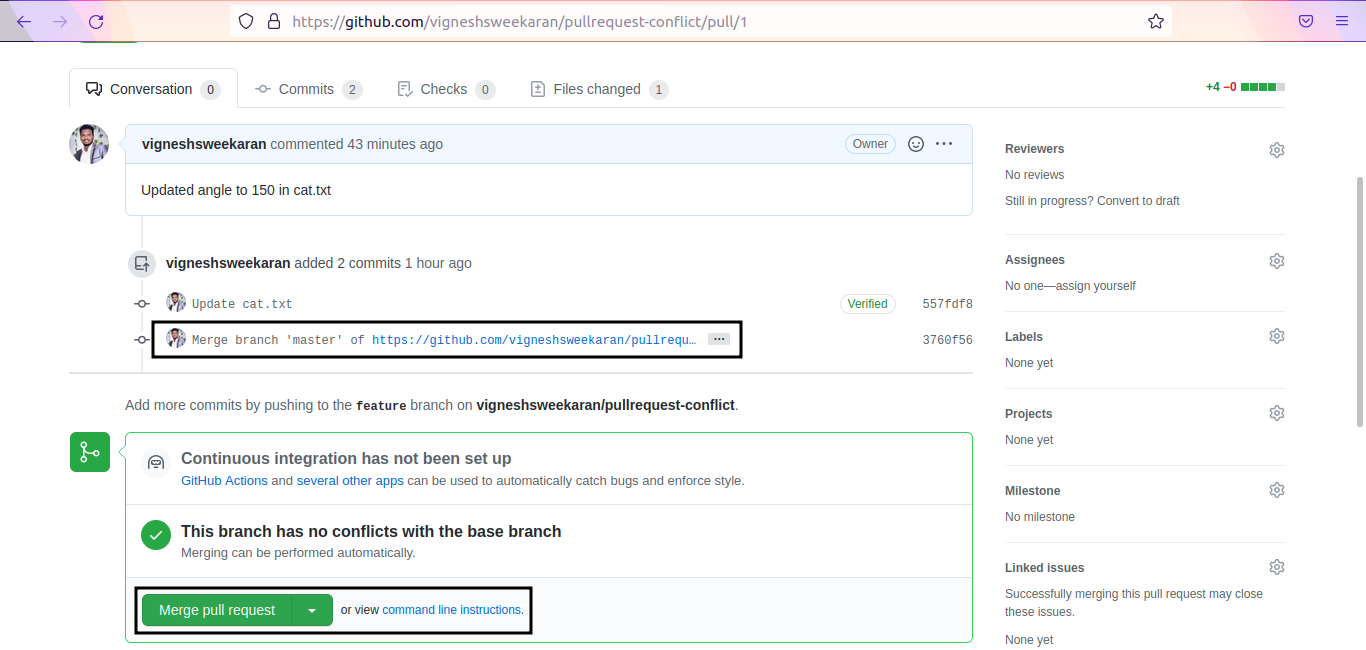Expand the merge commit message ellipsis
The width and height of the screenshot is (1366, 650).
718,340
